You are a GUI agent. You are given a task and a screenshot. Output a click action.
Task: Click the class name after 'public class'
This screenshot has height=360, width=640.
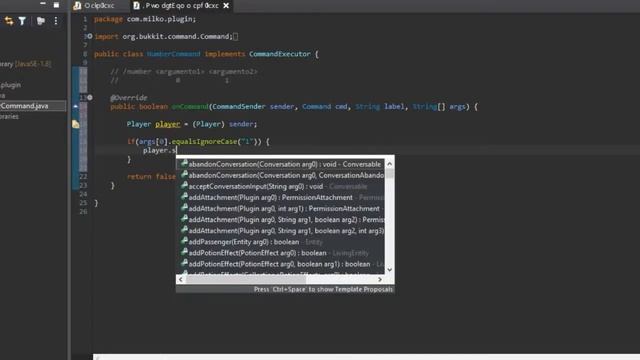coord(173,54)
